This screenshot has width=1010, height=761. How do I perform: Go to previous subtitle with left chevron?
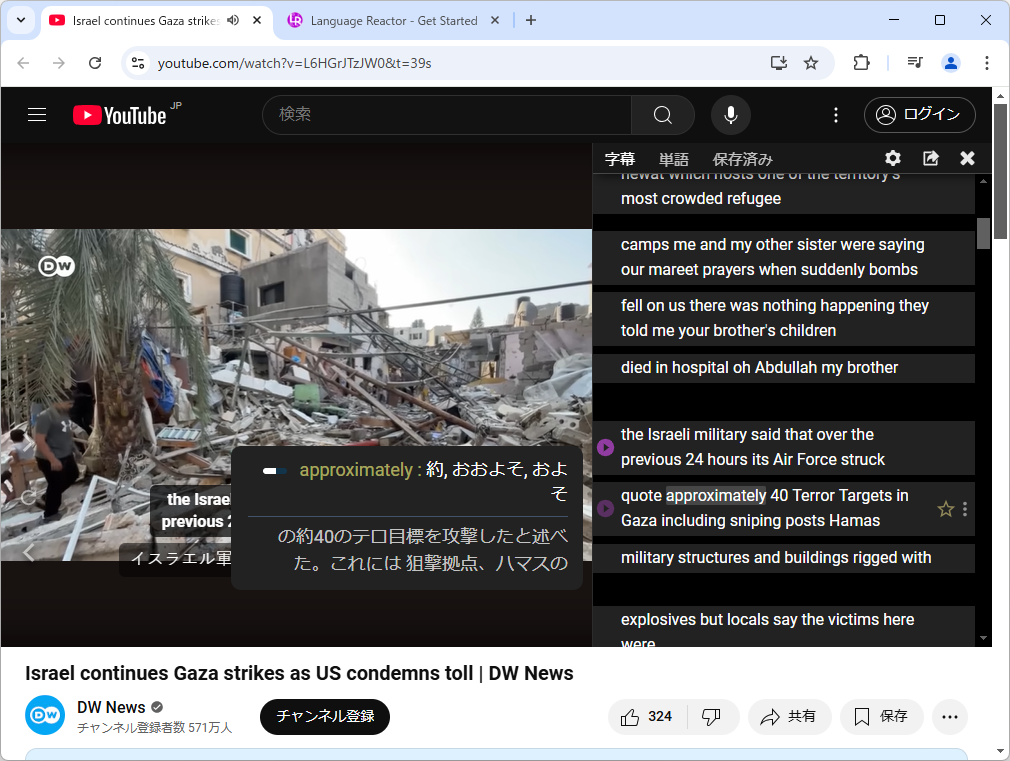click(x=29, y=552)
